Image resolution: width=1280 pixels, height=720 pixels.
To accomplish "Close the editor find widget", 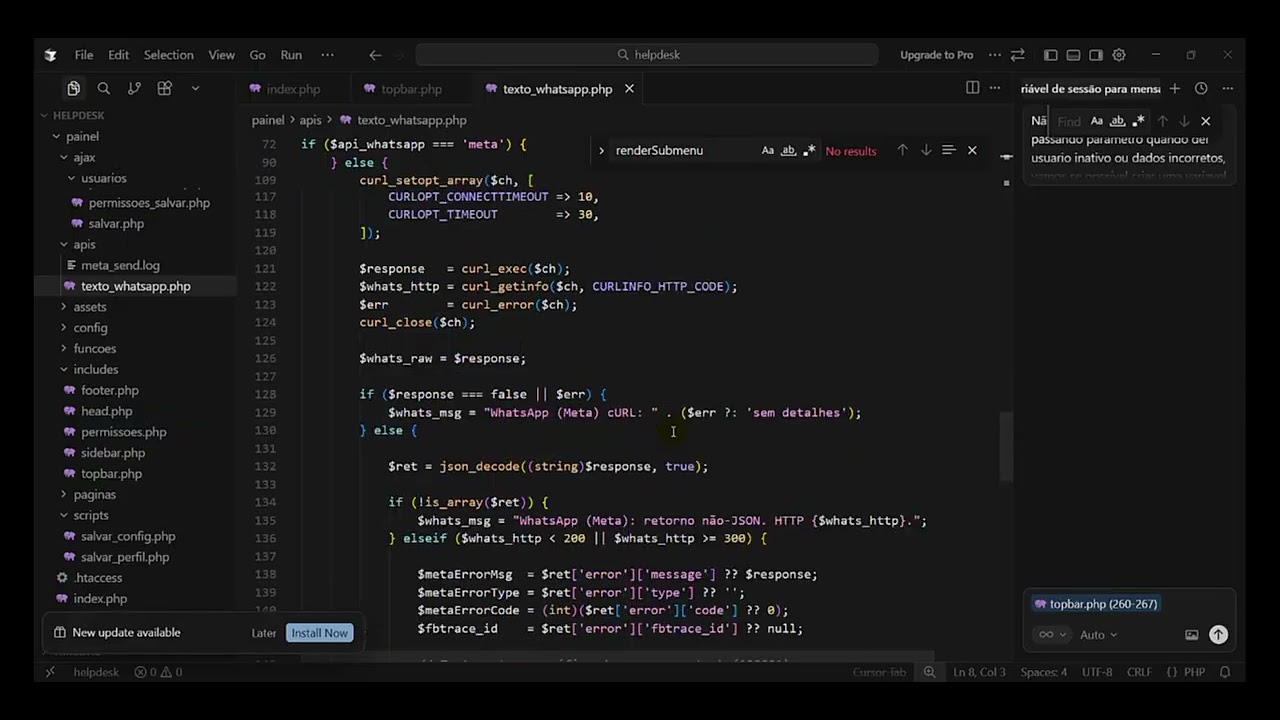I will [972, 150].
